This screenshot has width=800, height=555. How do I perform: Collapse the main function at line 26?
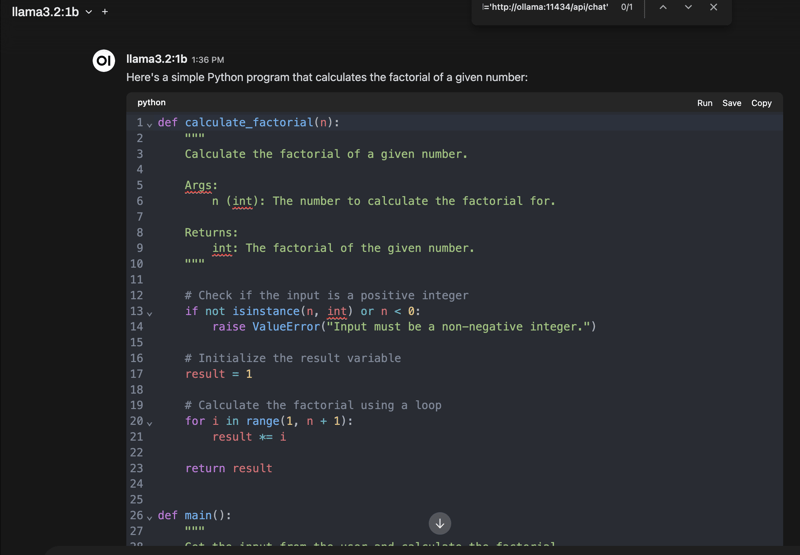(149, 517)
